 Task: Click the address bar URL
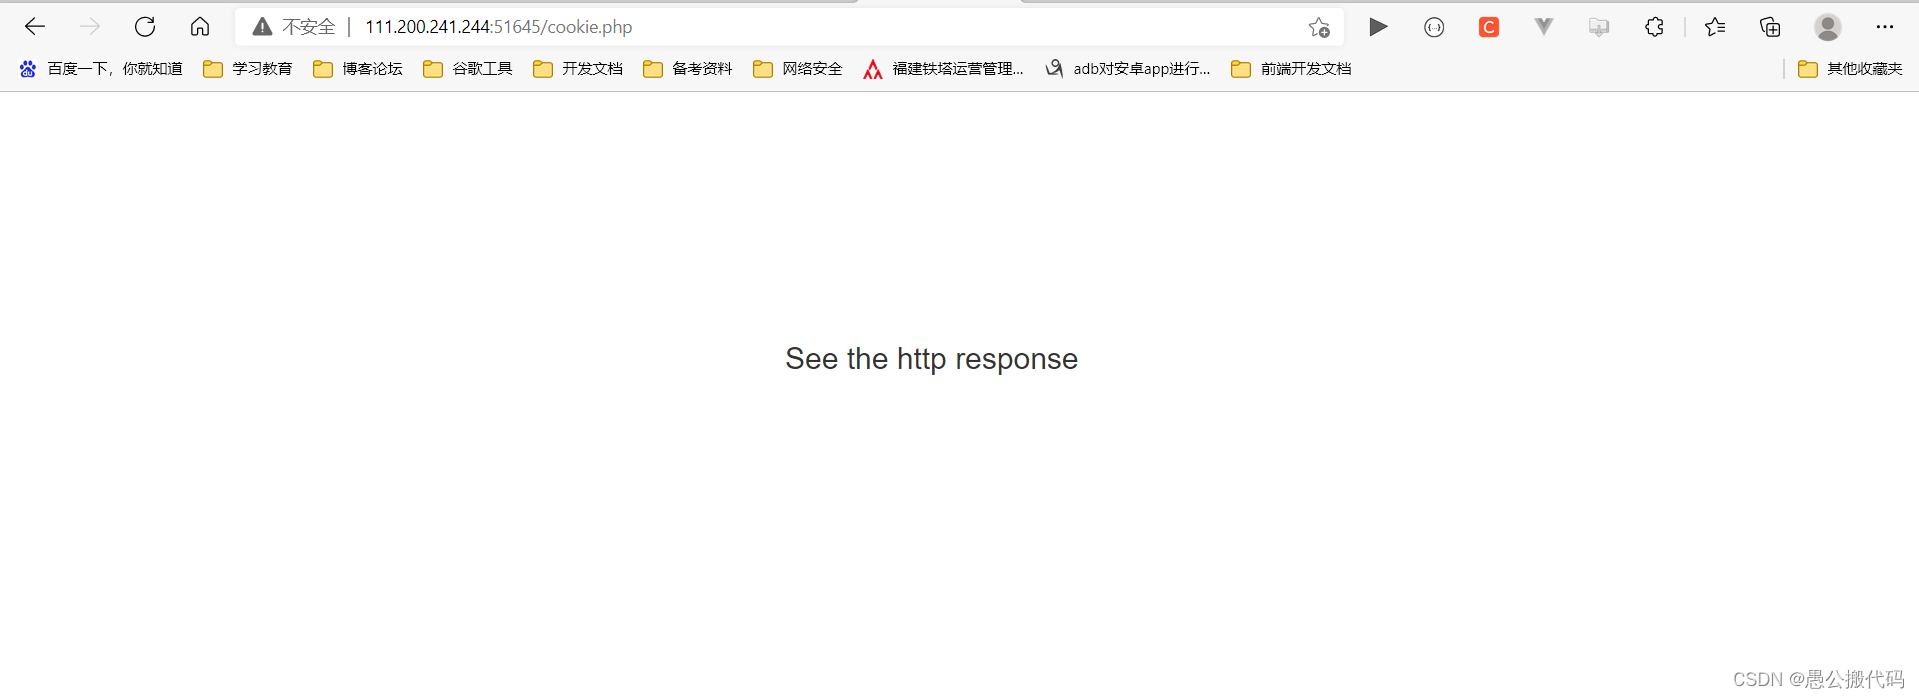click(498, 27)
